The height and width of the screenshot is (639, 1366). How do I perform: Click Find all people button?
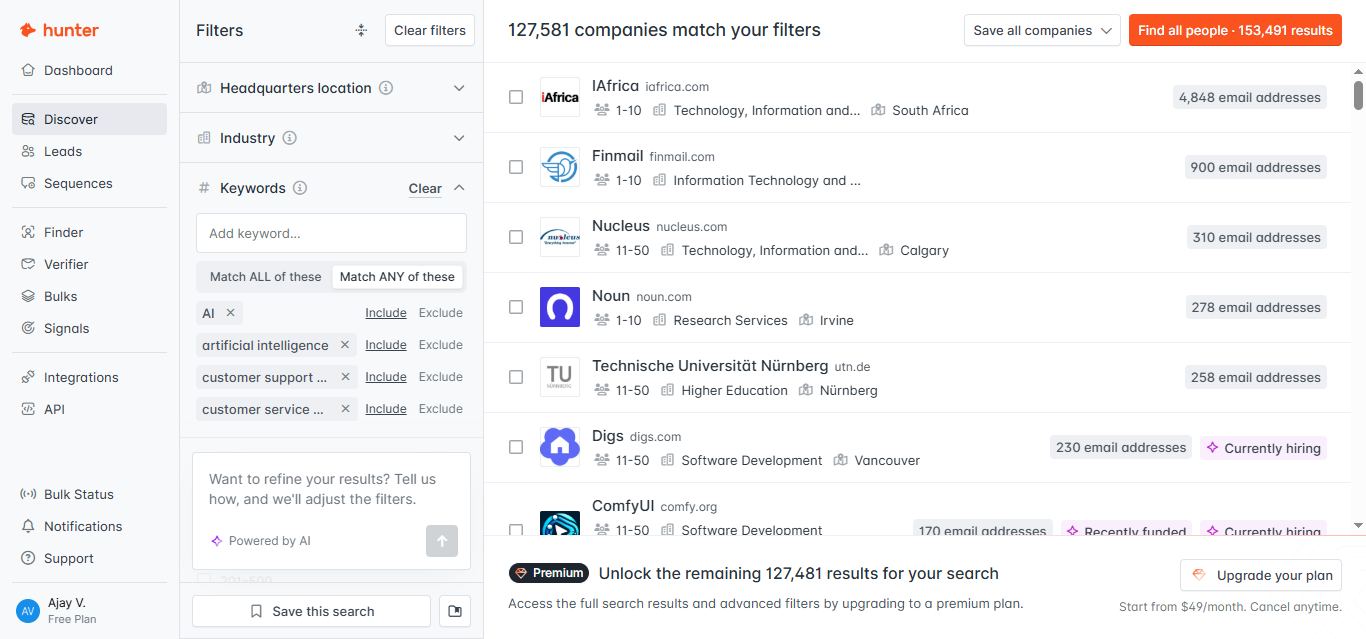click(1235, 30)
